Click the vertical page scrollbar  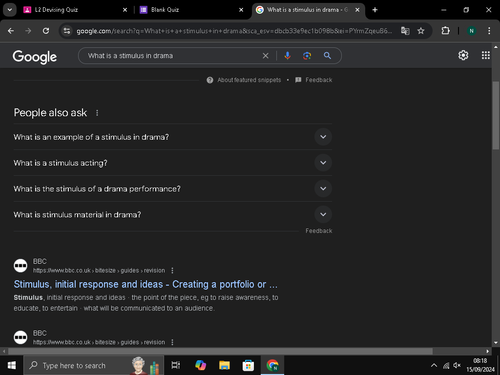[x=496, y=115]
